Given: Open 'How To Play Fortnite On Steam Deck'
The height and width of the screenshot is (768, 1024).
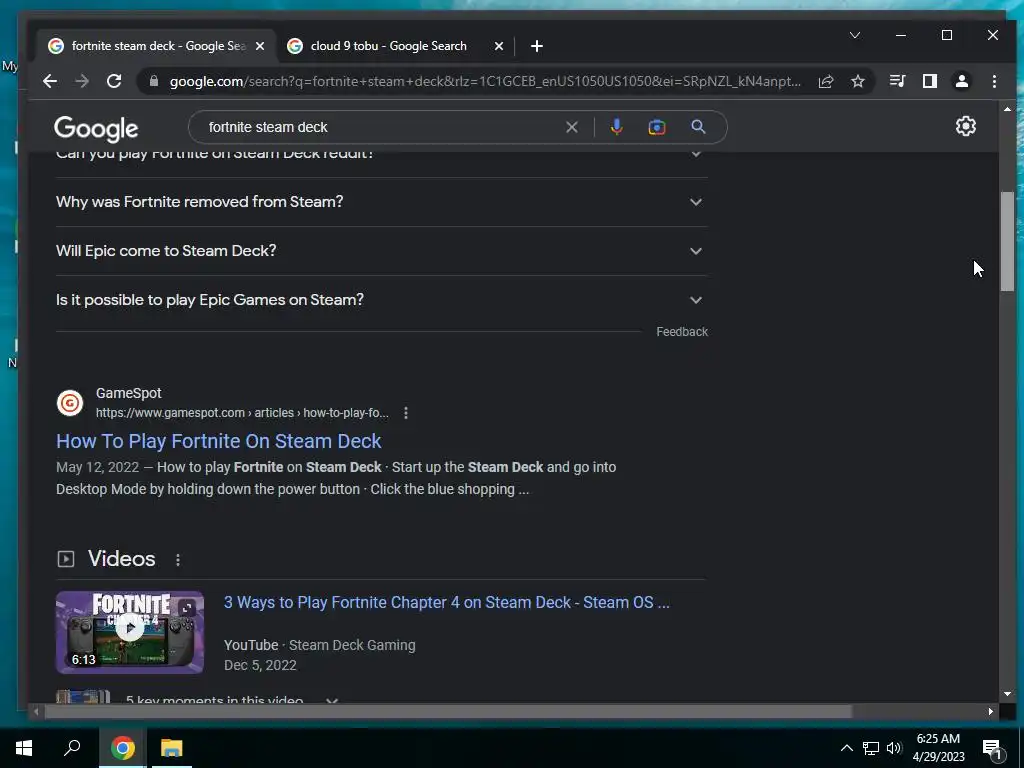Looking at the screenshot, I should click(x=219, y=441).
